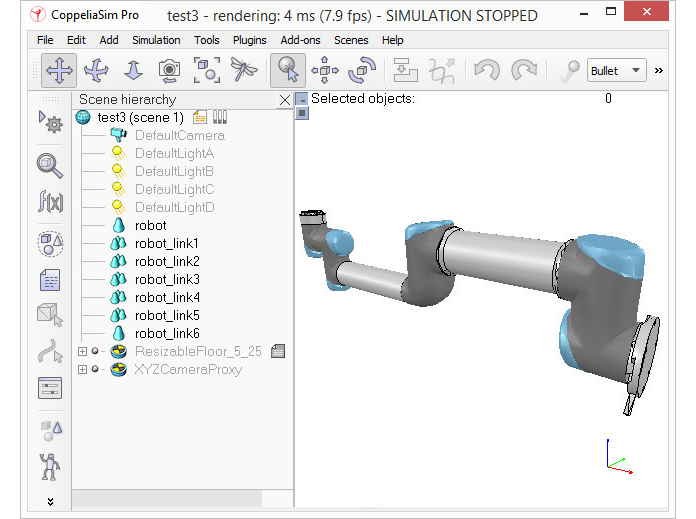
Task: Toggle the small square view button
Action: pyautogui.click(x=302, y=113)
